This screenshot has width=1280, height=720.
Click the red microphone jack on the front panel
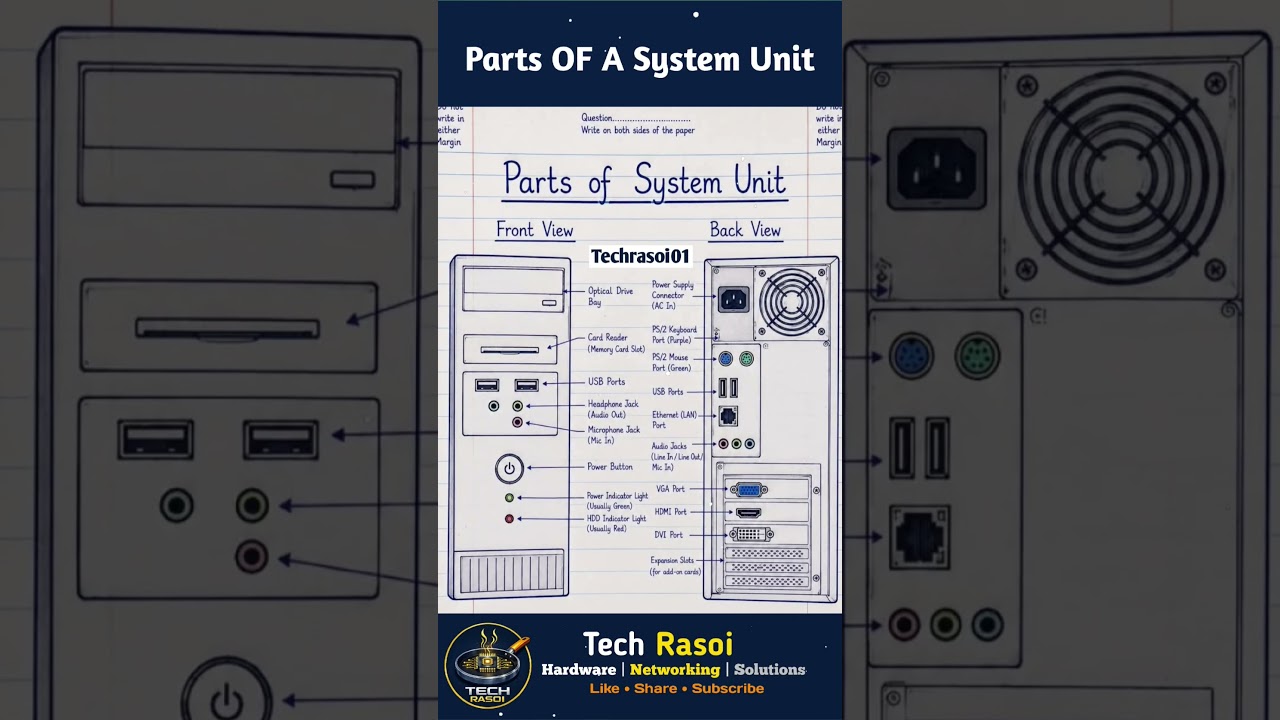coord(517,423)
